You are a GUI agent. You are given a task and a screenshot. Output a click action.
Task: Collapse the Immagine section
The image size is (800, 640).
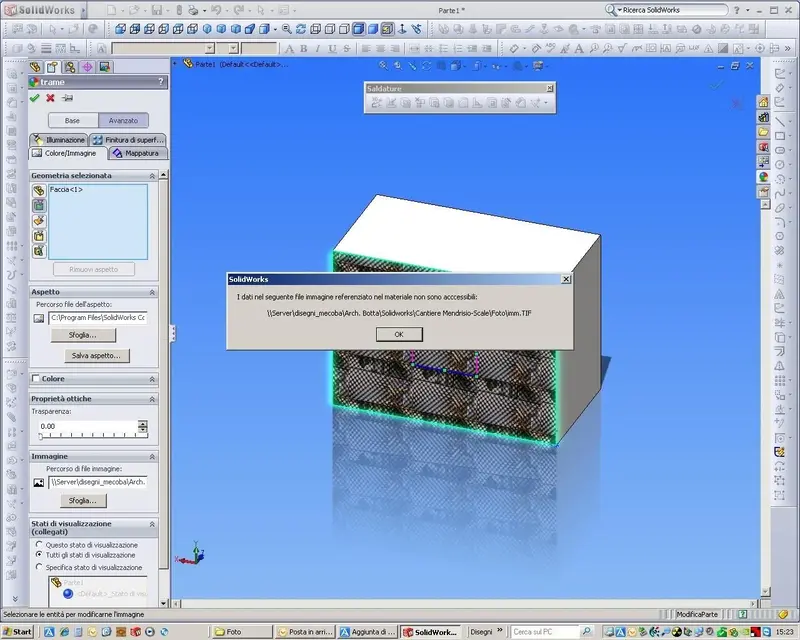tap(152, 457)
